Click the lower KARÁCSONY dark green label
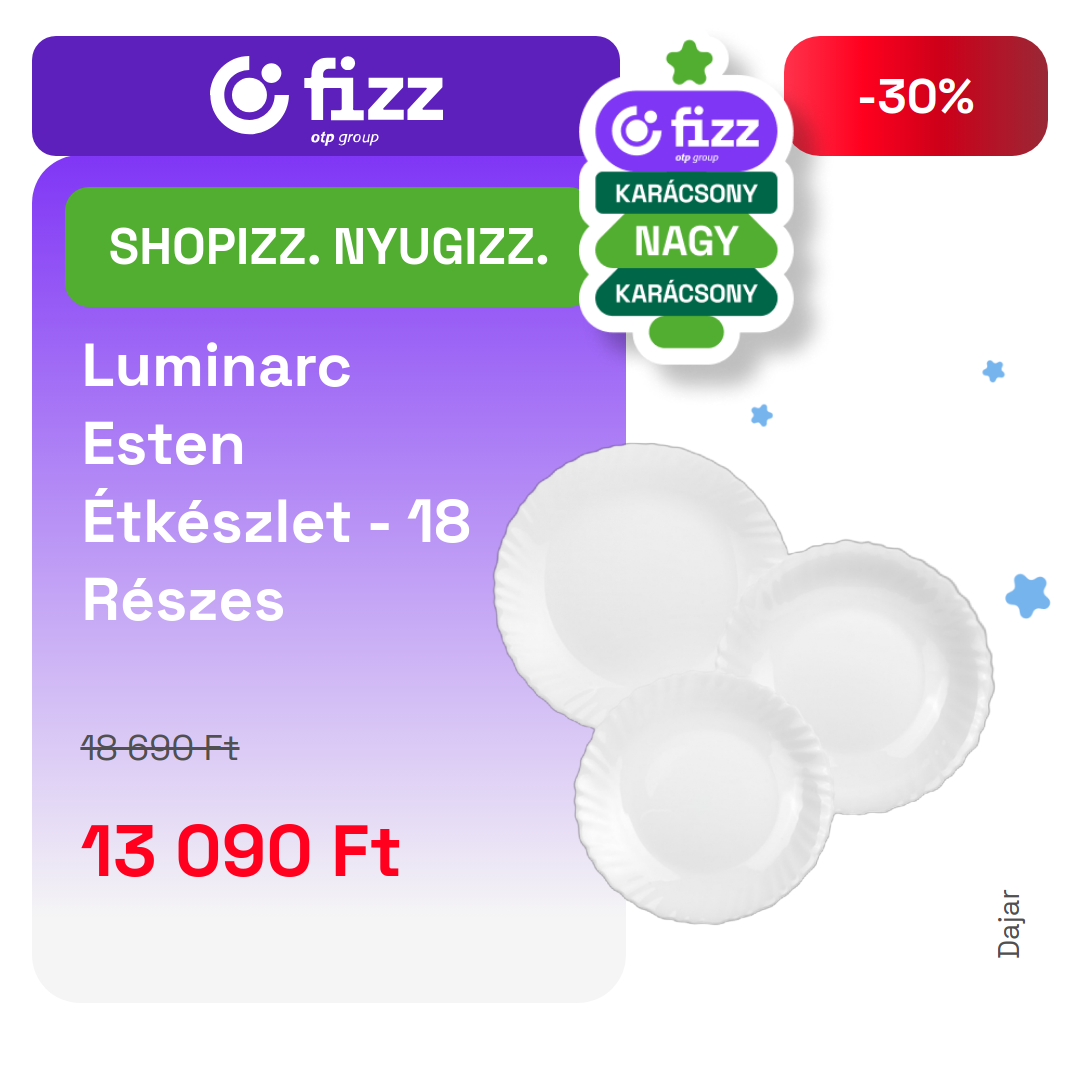This screenshot has height=1080, width=1080. [686, 293]
